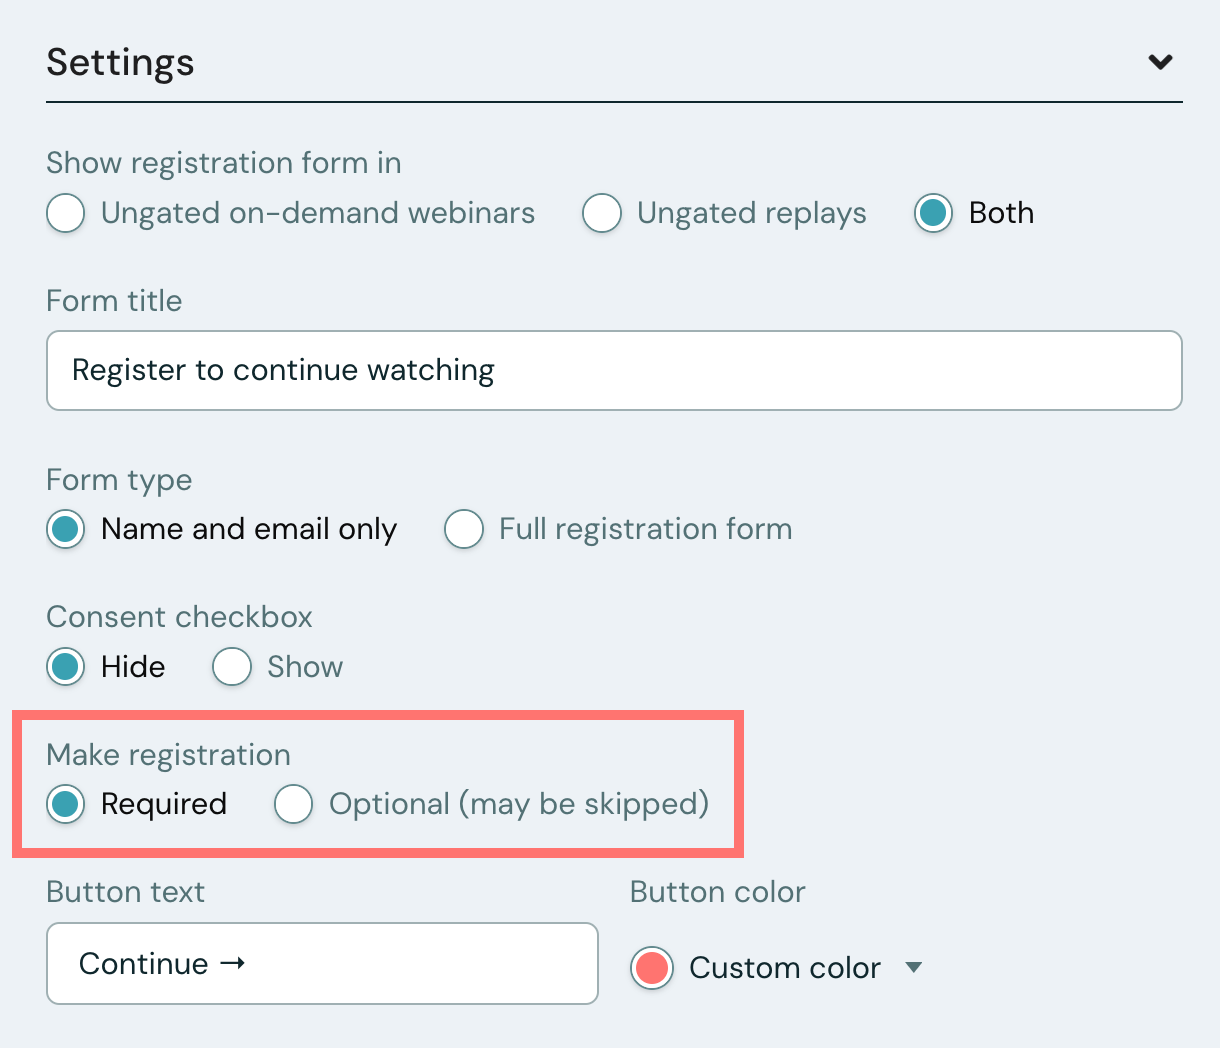1220x1048 pixels.
Task: Click the 'Form title' label
Action: [x=113, y=300]
